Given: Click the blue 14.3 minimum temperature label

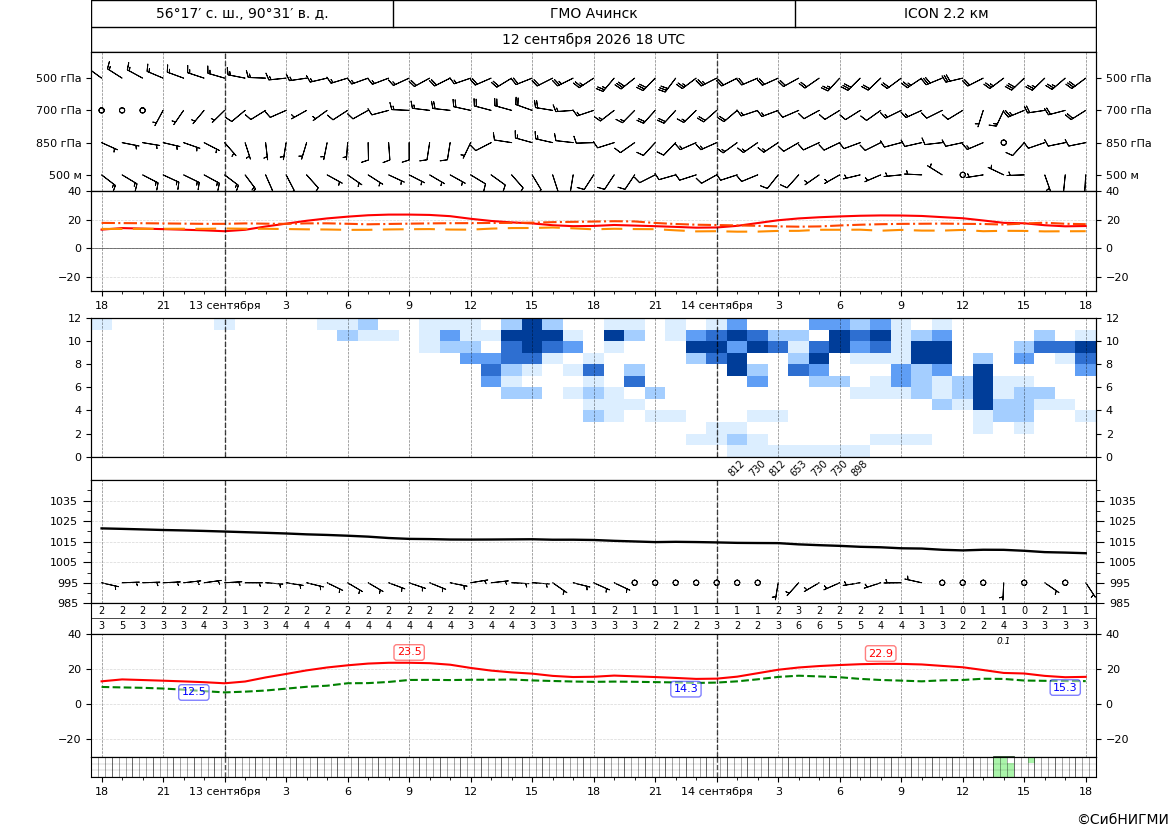Looking at the screenshot, I should (686, 688).
